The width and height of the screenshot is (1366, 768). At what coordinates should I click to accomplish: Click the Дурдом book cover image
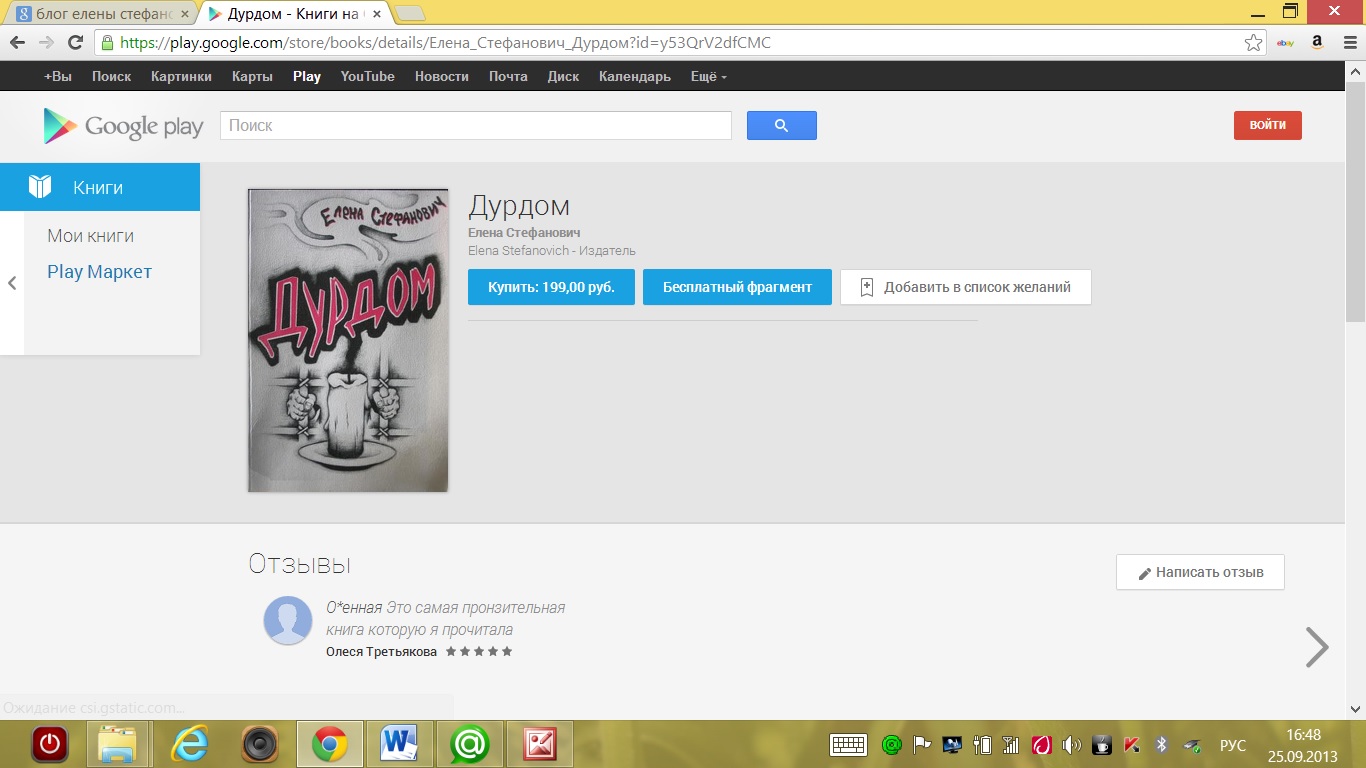click(348, 340)
